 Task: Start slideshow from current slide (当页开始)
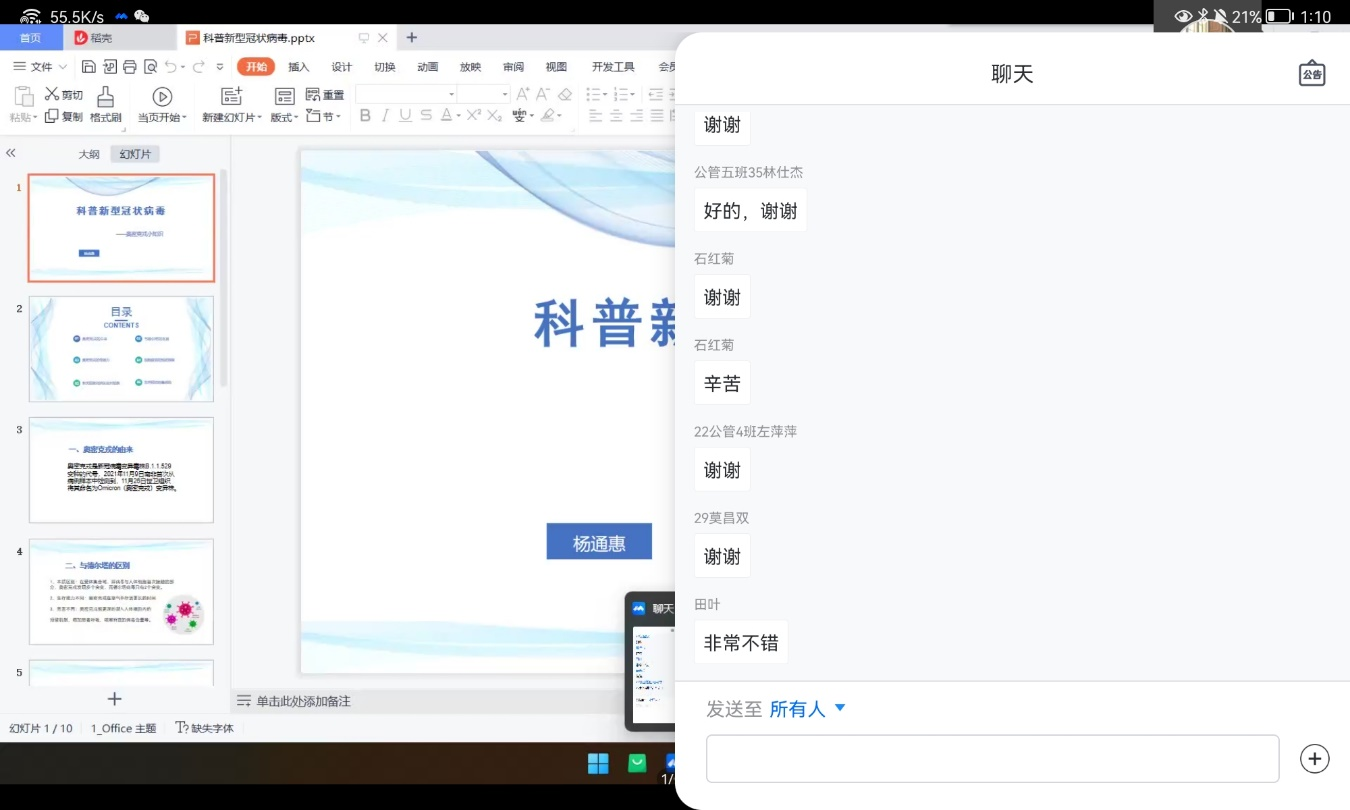coord(162,97)
